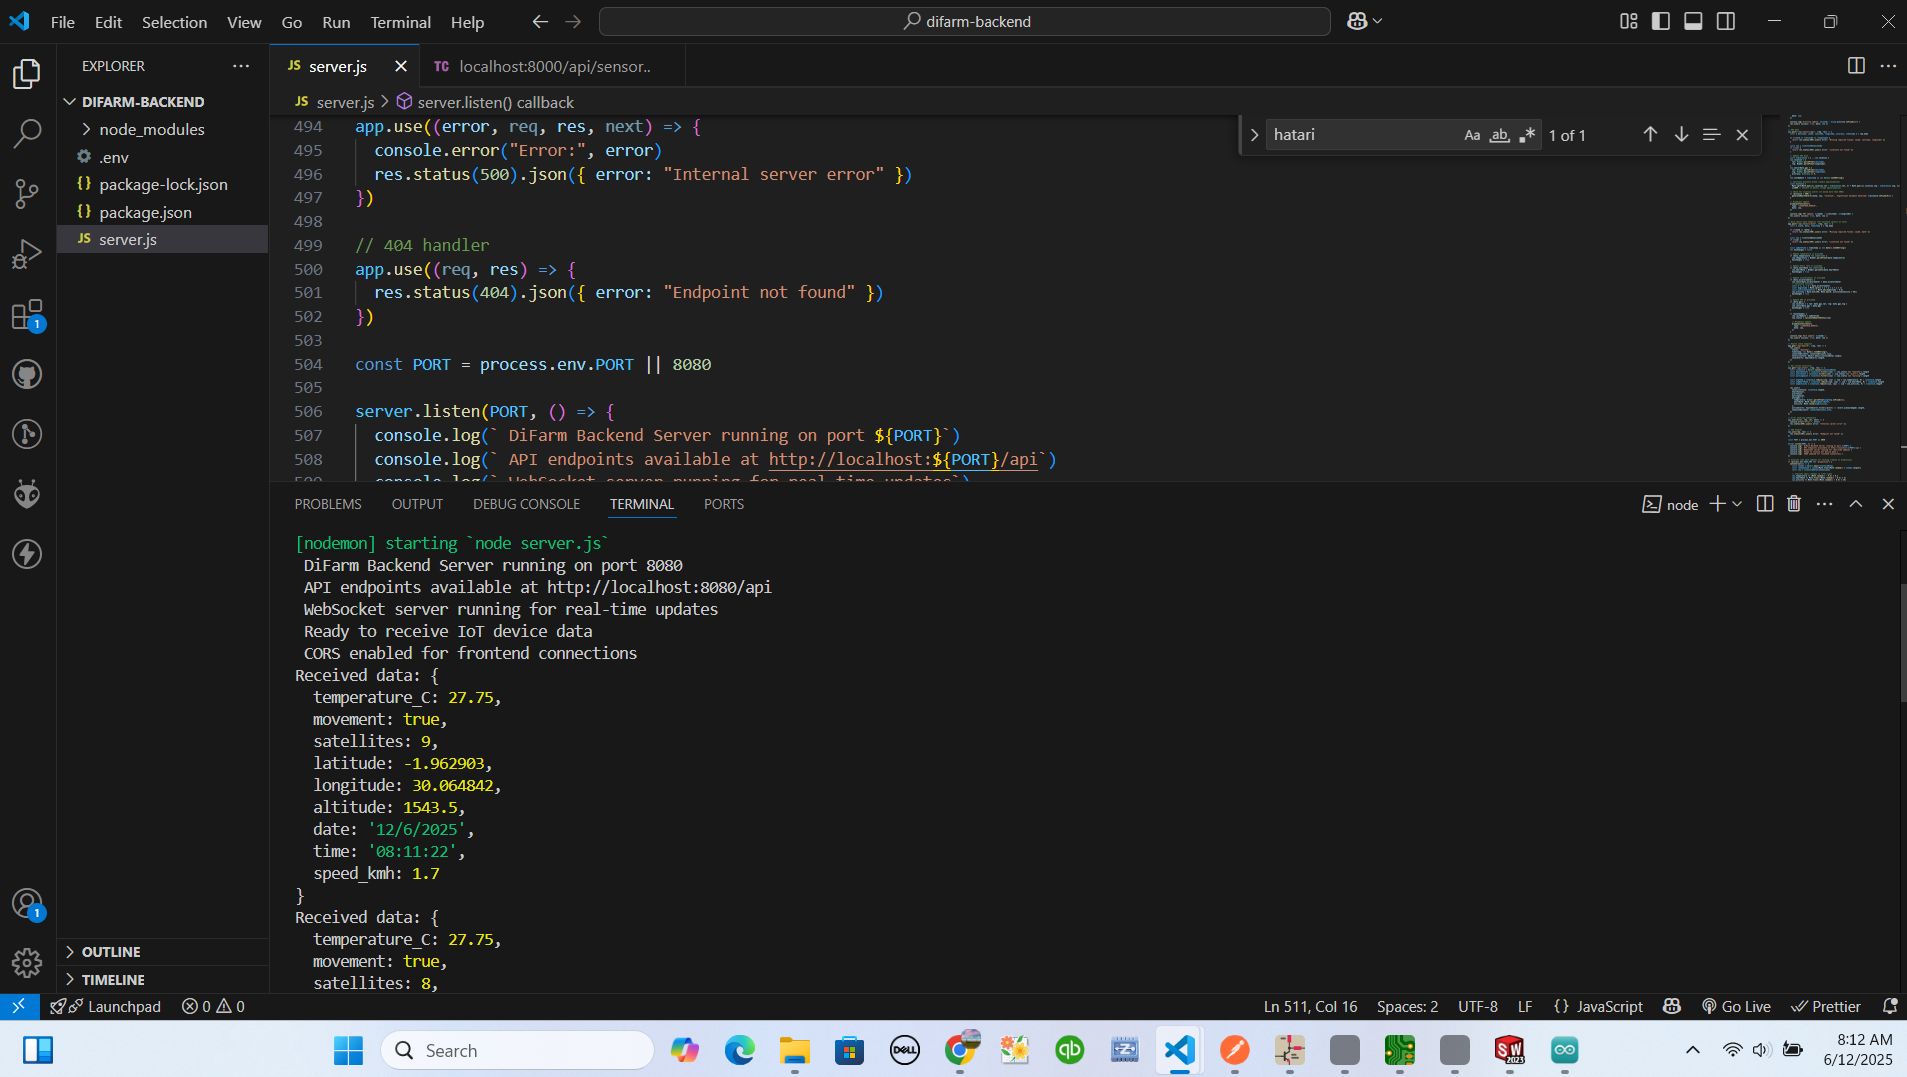Toggle Match Case in find widget

click(x=1472, y=135)
